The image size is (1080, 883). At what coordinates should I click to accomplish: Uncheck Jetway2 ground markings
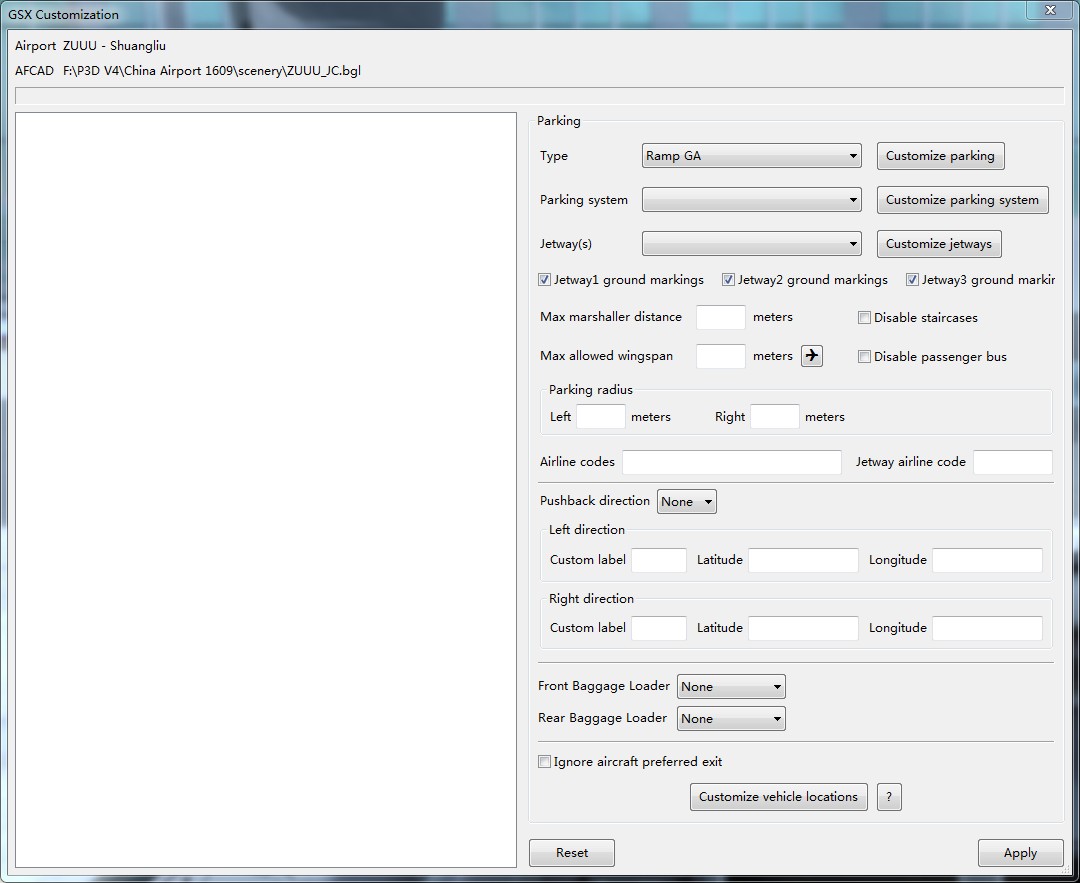729,280
